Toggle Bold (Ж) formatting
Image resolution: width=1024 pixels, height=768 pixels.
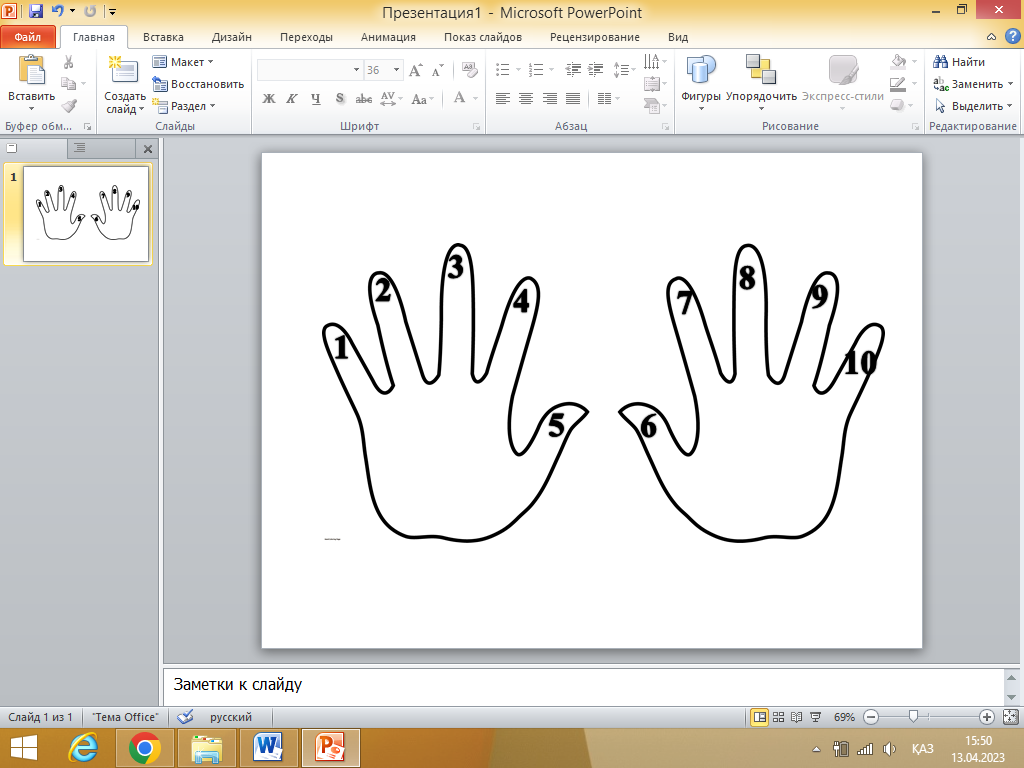click(x=268, y=99)
